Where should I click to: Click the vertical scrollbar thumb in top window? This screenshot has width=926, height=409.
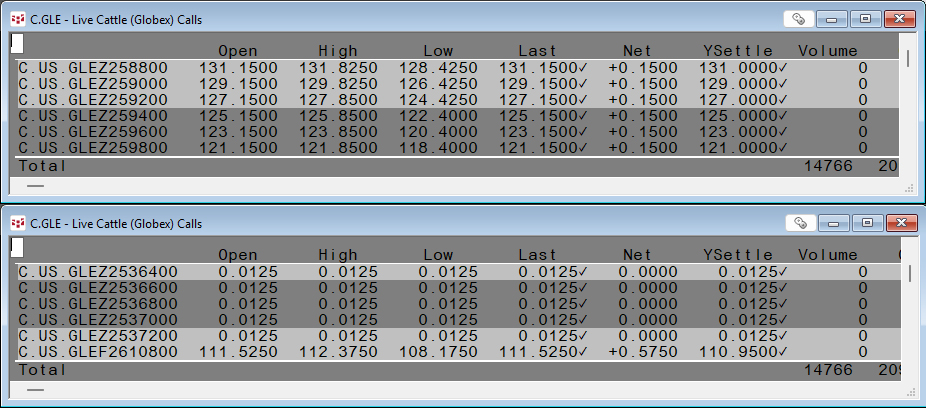click(908, 58)
